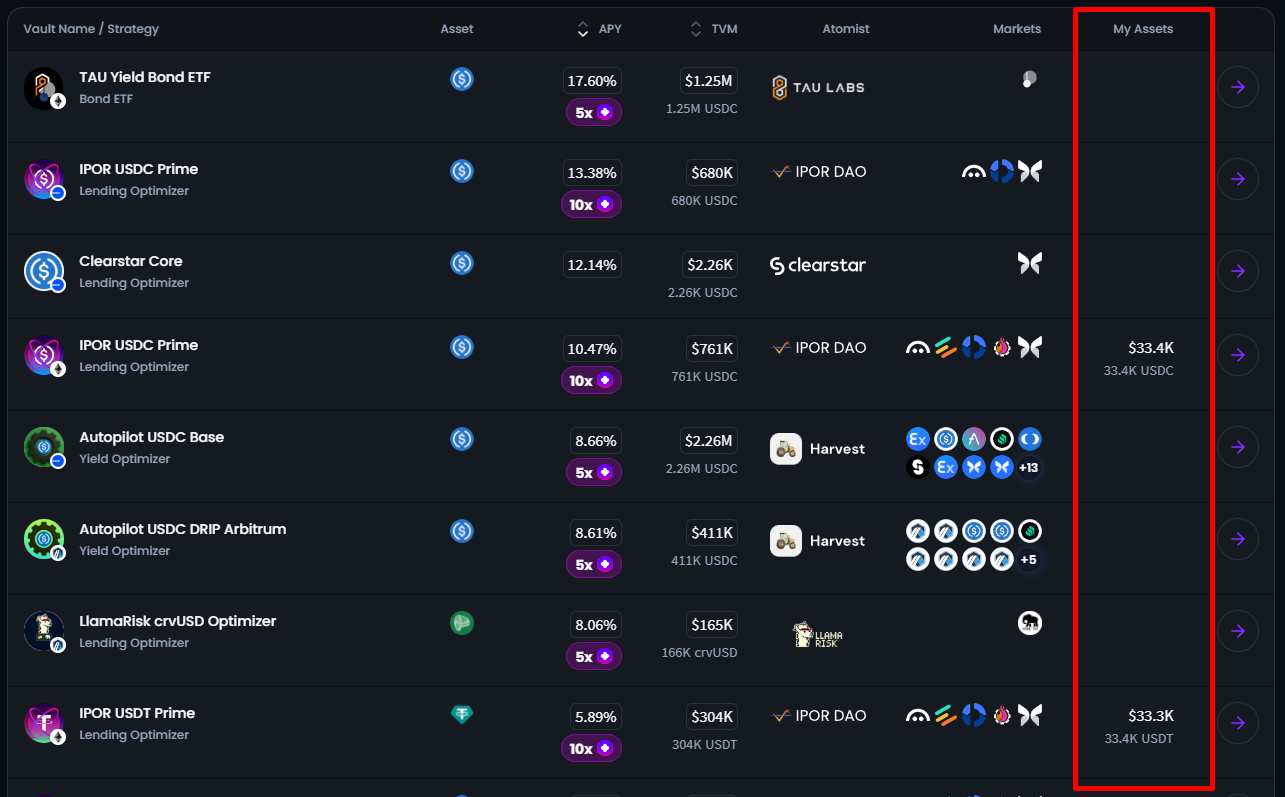Image resolution: width=1285 pixels, height=797 pixels.
Task: Click the Autopilot USDC DRIP Arbitrum vault logo
Action: click(x=44, y=539)
